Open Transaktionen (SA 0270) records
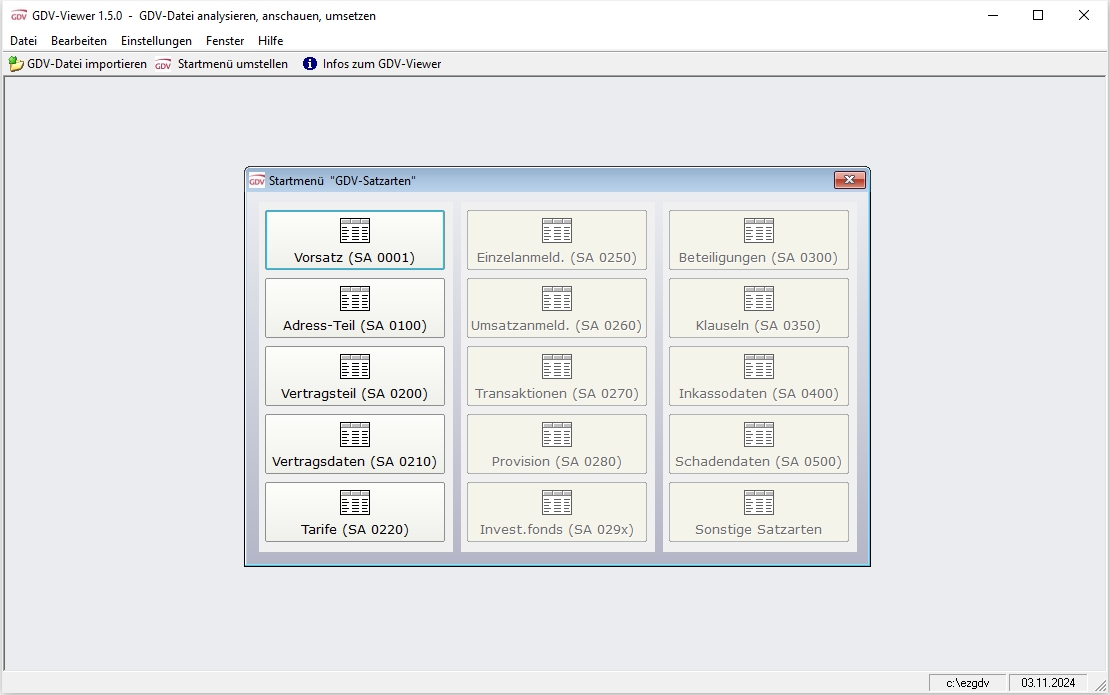Image resolution: width=1110 pixels, height=695 pixels. tap(556, 376)
